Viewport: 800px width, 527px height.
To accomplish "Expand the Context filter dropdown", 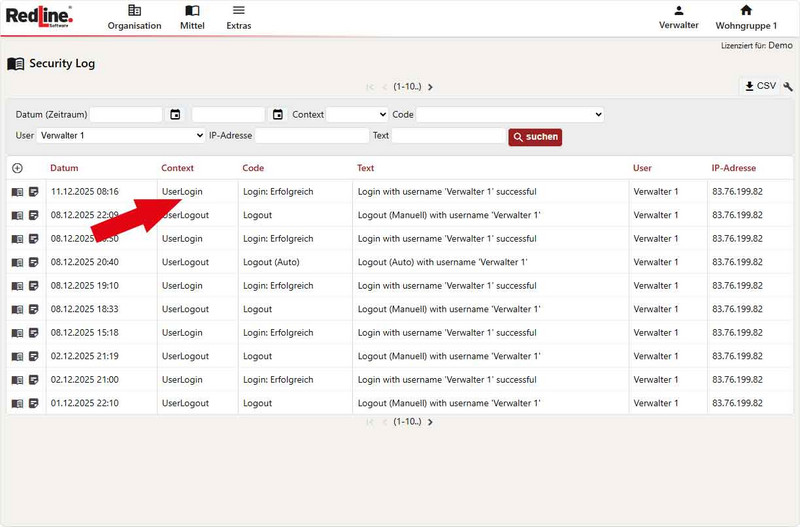I will [x=357, y=115].
